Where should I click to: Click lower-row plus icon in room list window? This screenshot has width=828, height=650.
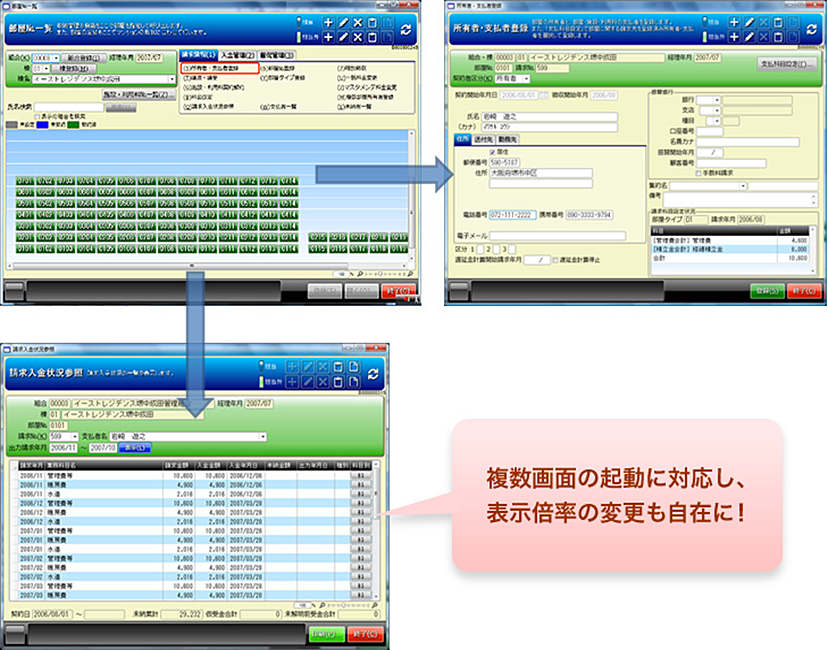point(328,37)
